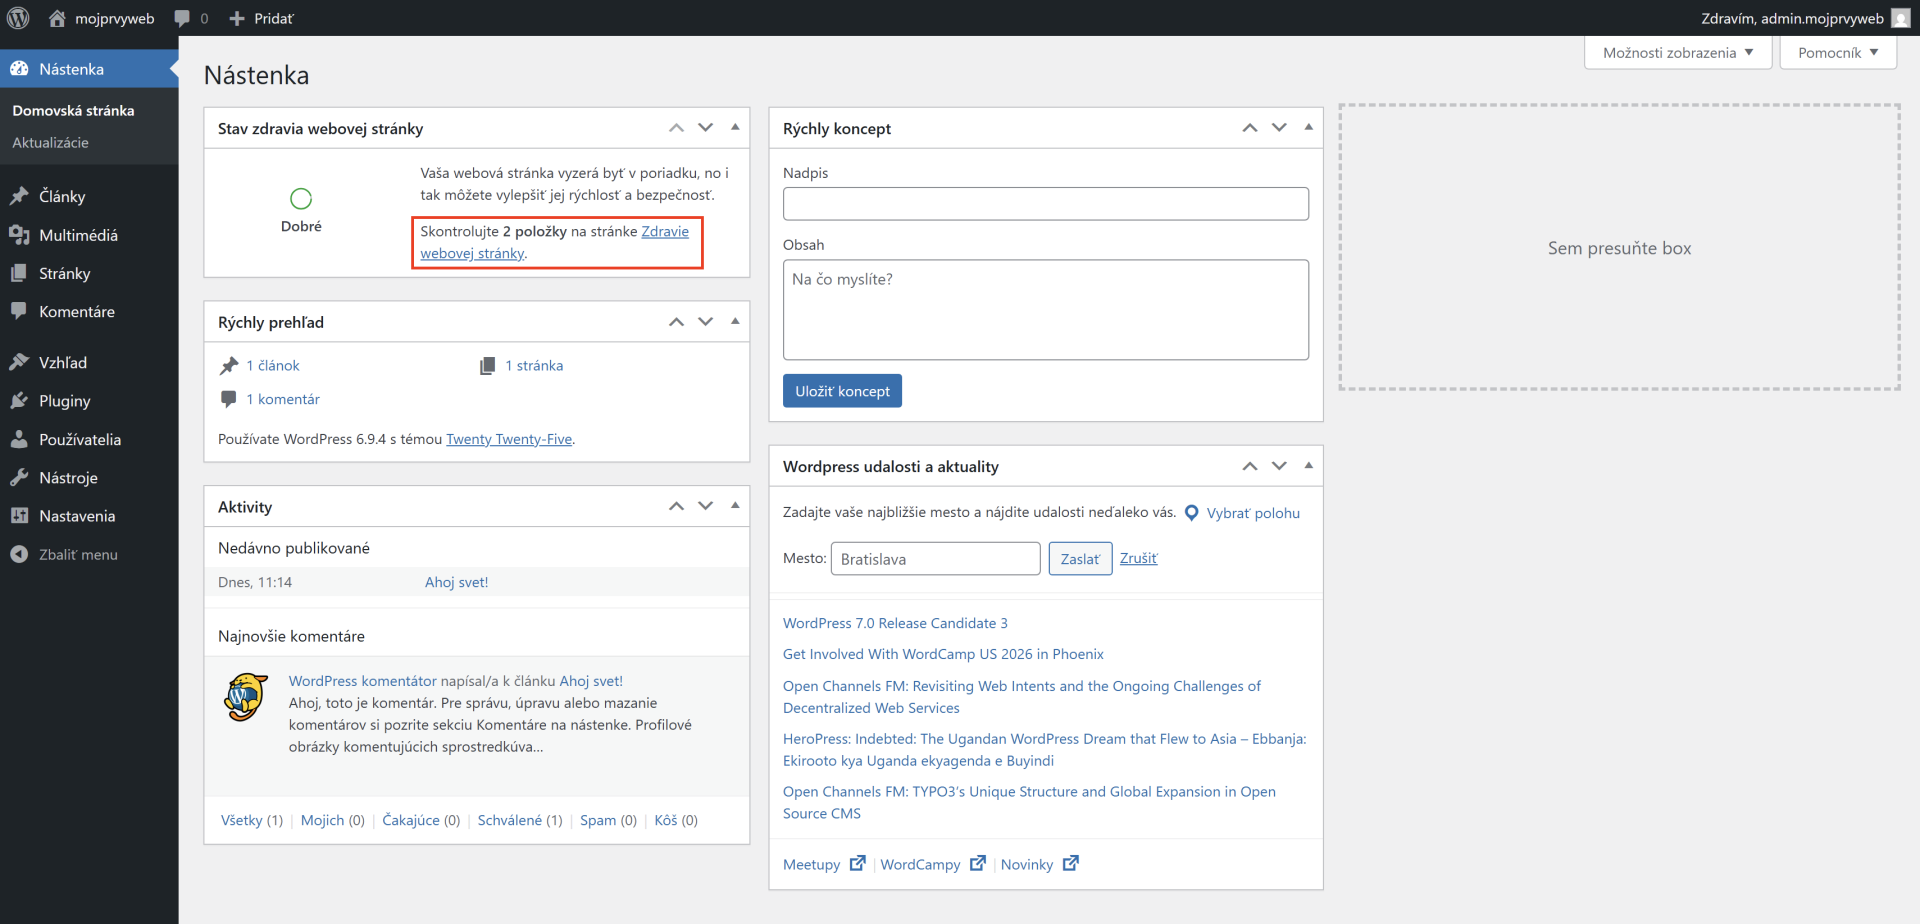The height and width of the screenshot is (924, 1920).
Task: Open the 1 článok link
Action: point(273,366)
